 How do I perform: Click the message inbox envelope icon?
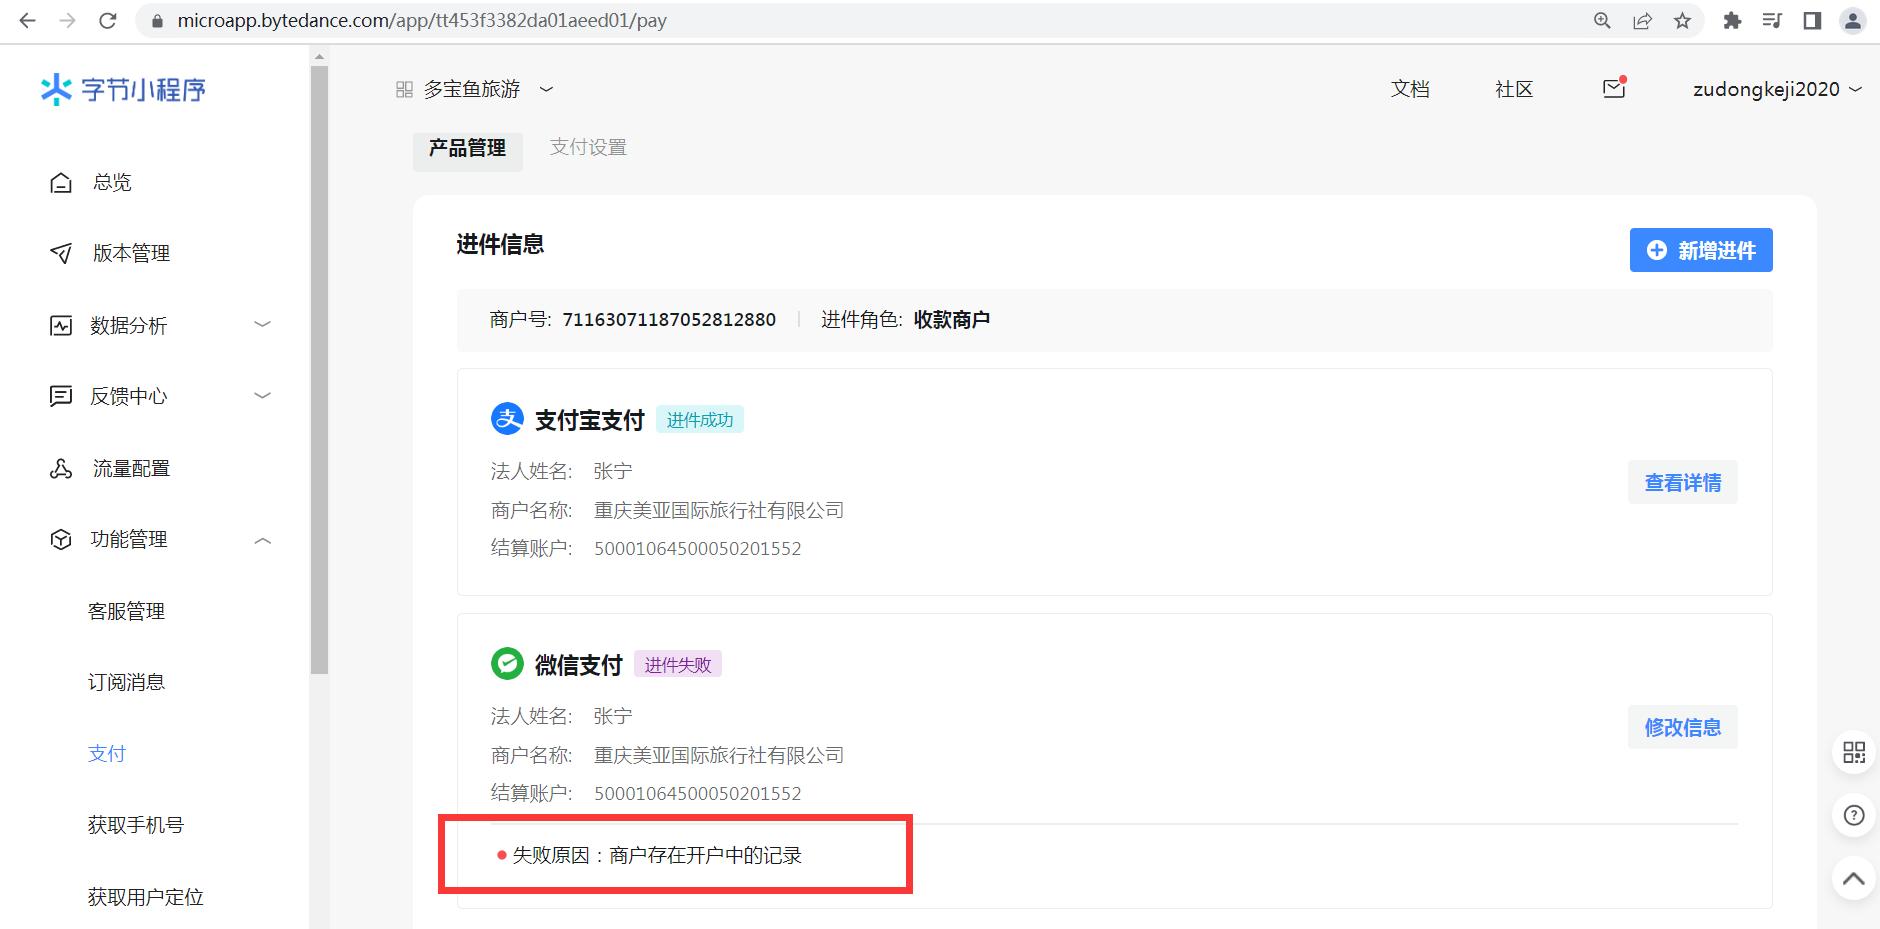pos(1613,89)
